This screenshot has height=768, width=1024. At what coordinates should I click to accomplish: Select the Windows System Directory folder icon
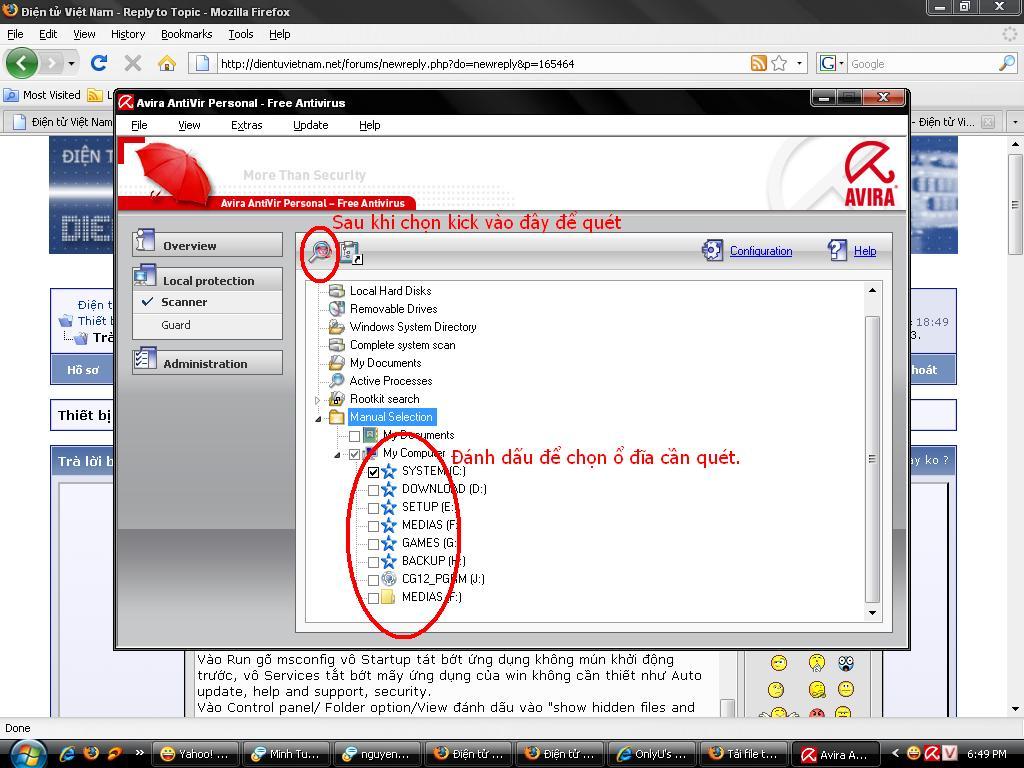point(337,327)
